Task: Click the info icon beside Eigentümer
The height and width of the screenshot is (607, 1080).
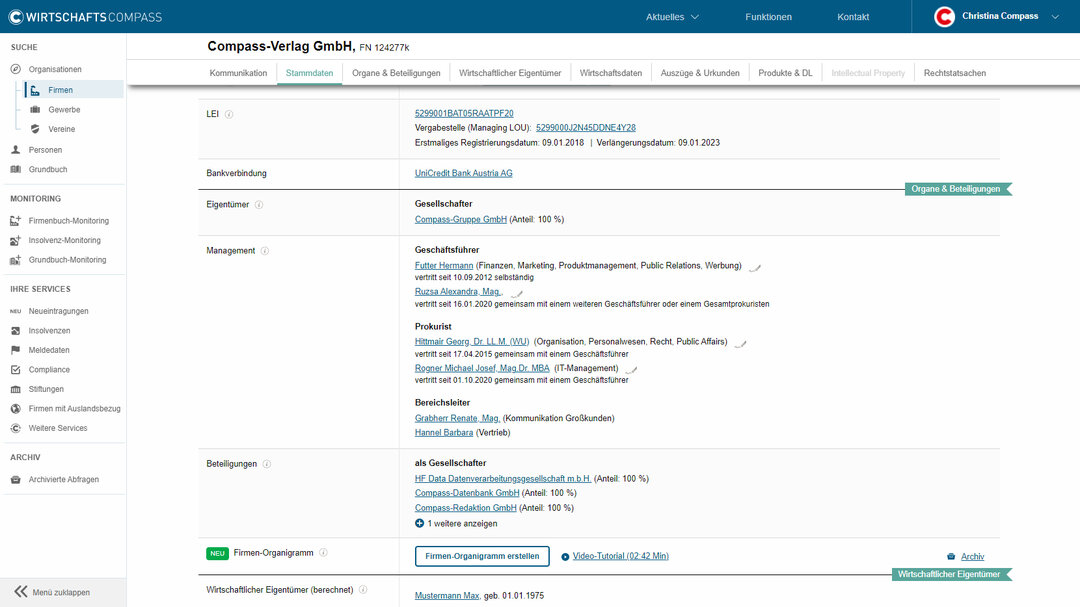Action: [259, 205]
